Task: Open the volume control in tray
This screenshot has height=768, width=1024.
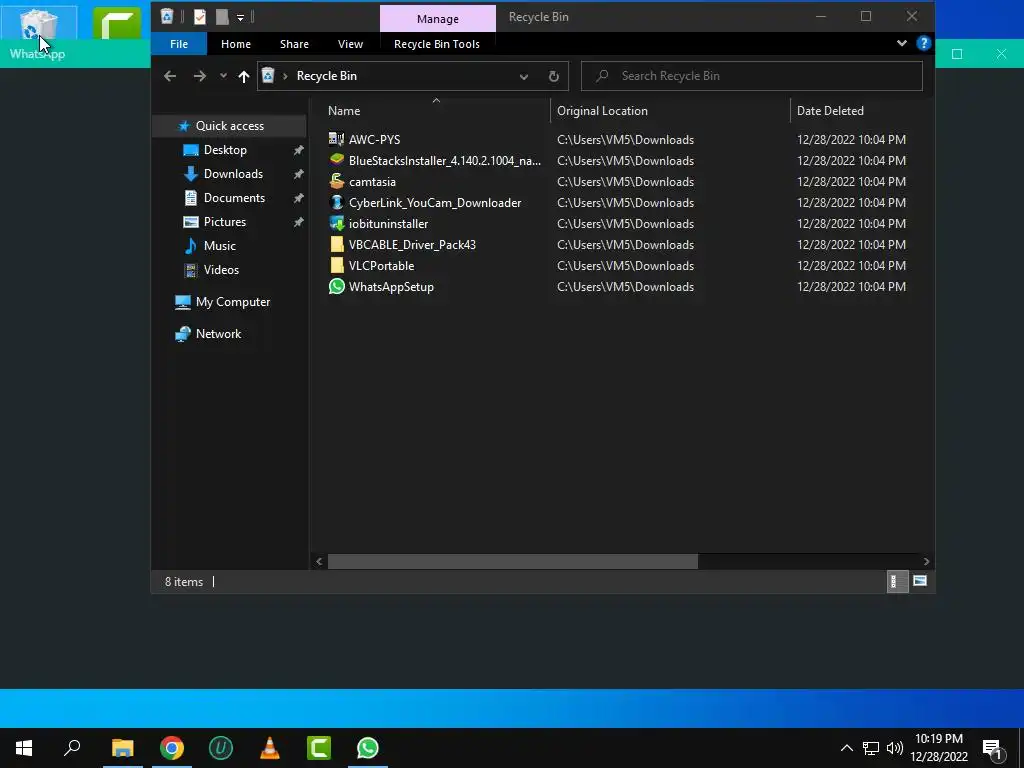Action: tap(895, 748)
